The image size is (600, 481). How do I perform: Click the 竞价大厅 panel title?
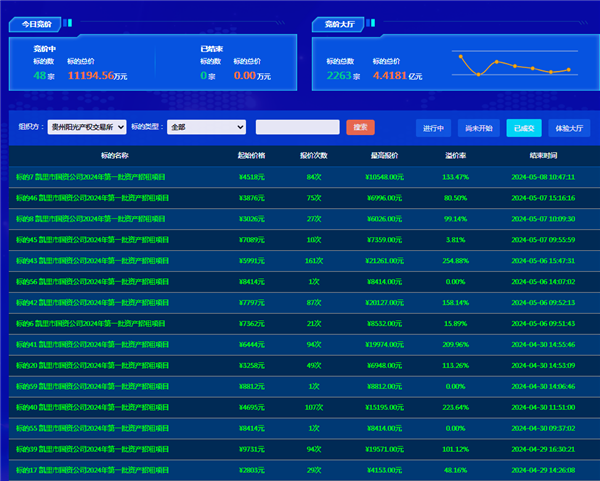point(341,23)
